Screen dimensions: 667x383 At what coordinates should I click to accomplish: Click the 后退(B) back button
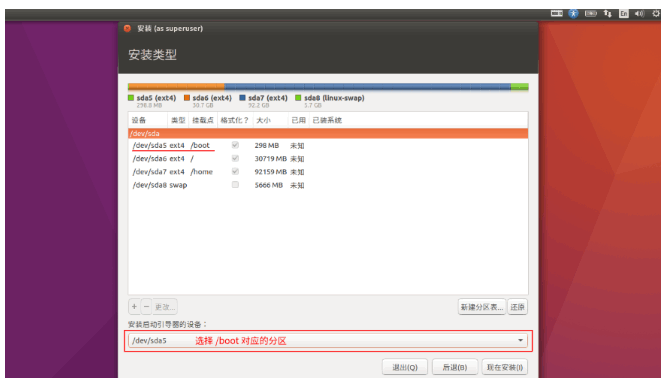(455, 367)
